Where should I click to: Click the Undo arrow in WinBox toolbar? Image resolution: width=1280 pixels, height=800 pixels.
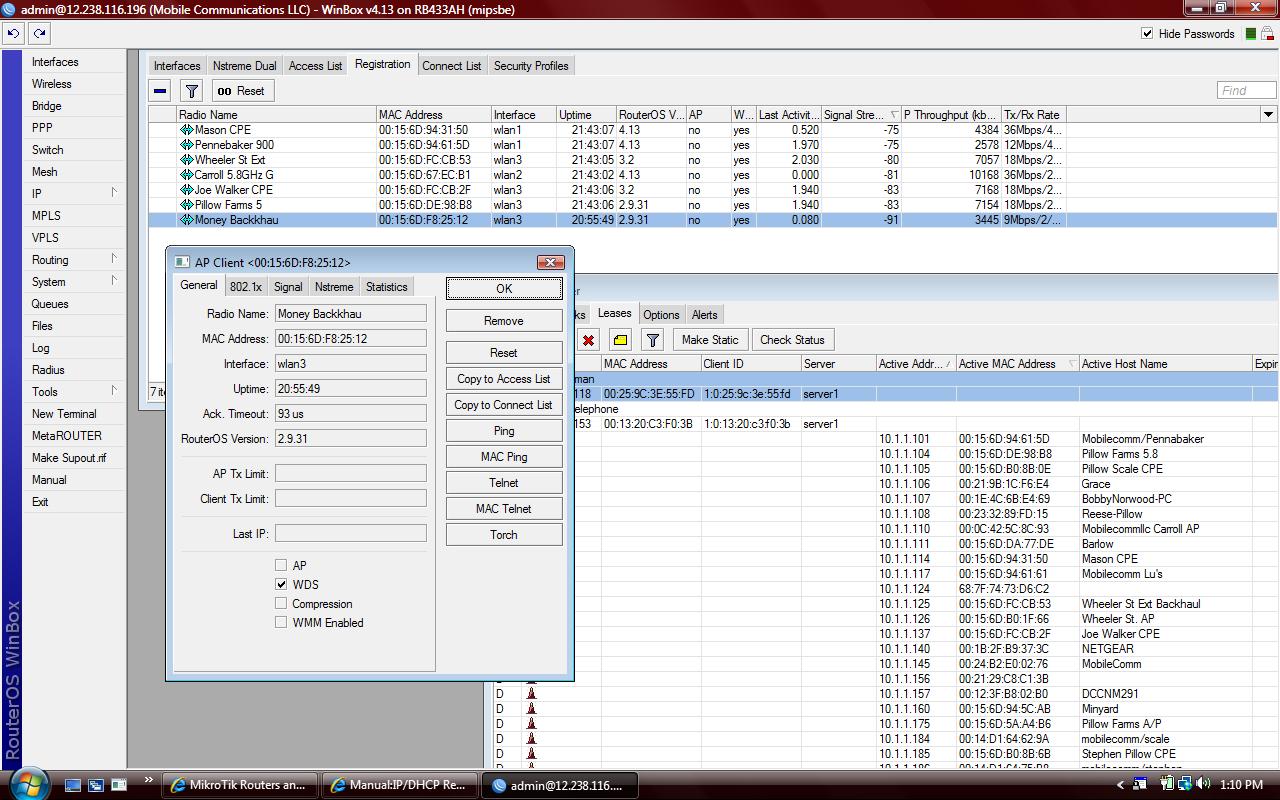(x=13, y=33)
